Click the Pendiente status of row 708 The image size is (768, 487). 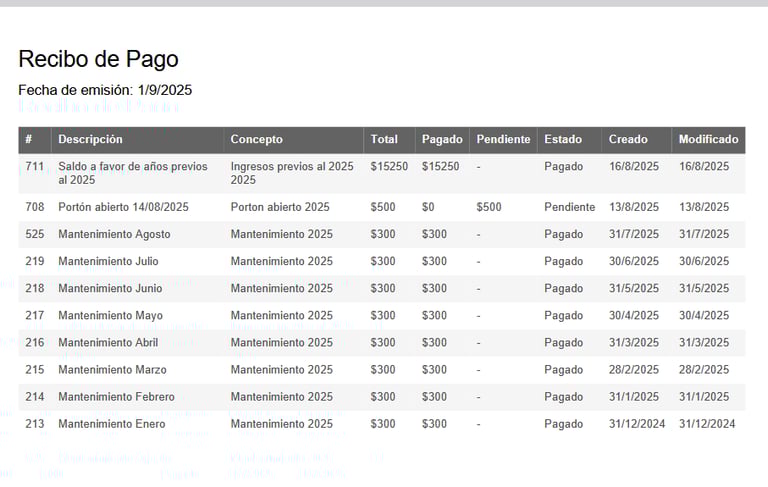tap(570, 207)
